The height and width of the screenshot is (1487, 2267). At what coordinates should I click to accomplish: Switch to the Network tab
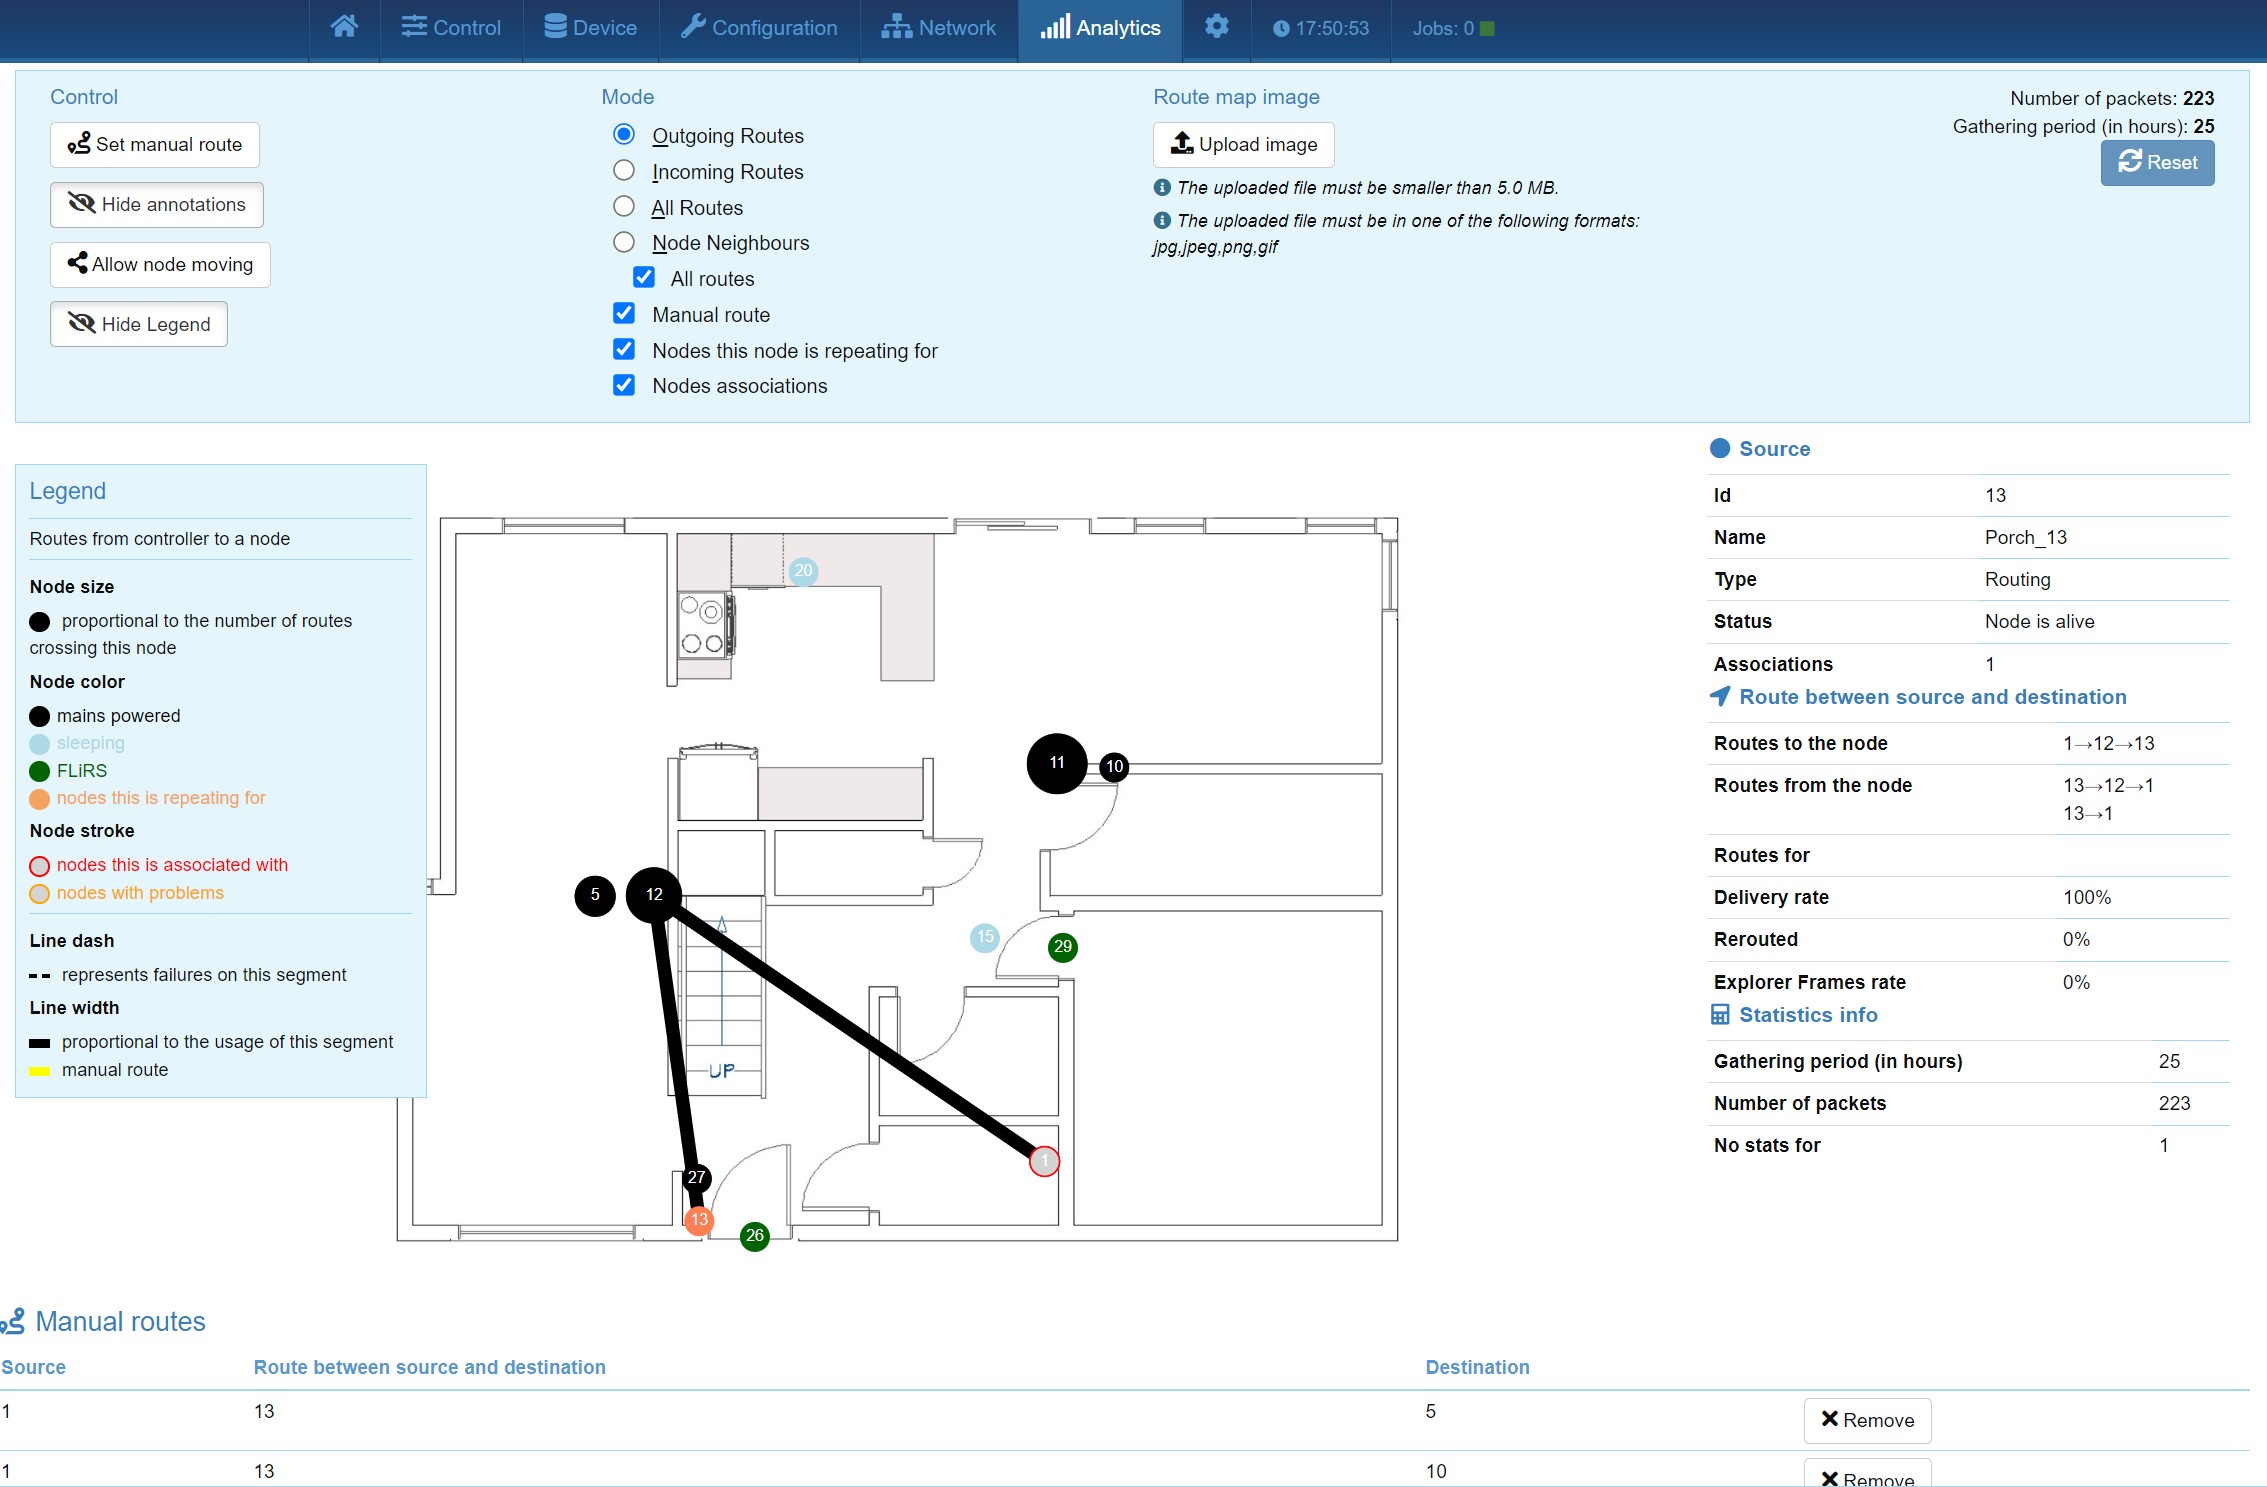click(x=938, y=27)
